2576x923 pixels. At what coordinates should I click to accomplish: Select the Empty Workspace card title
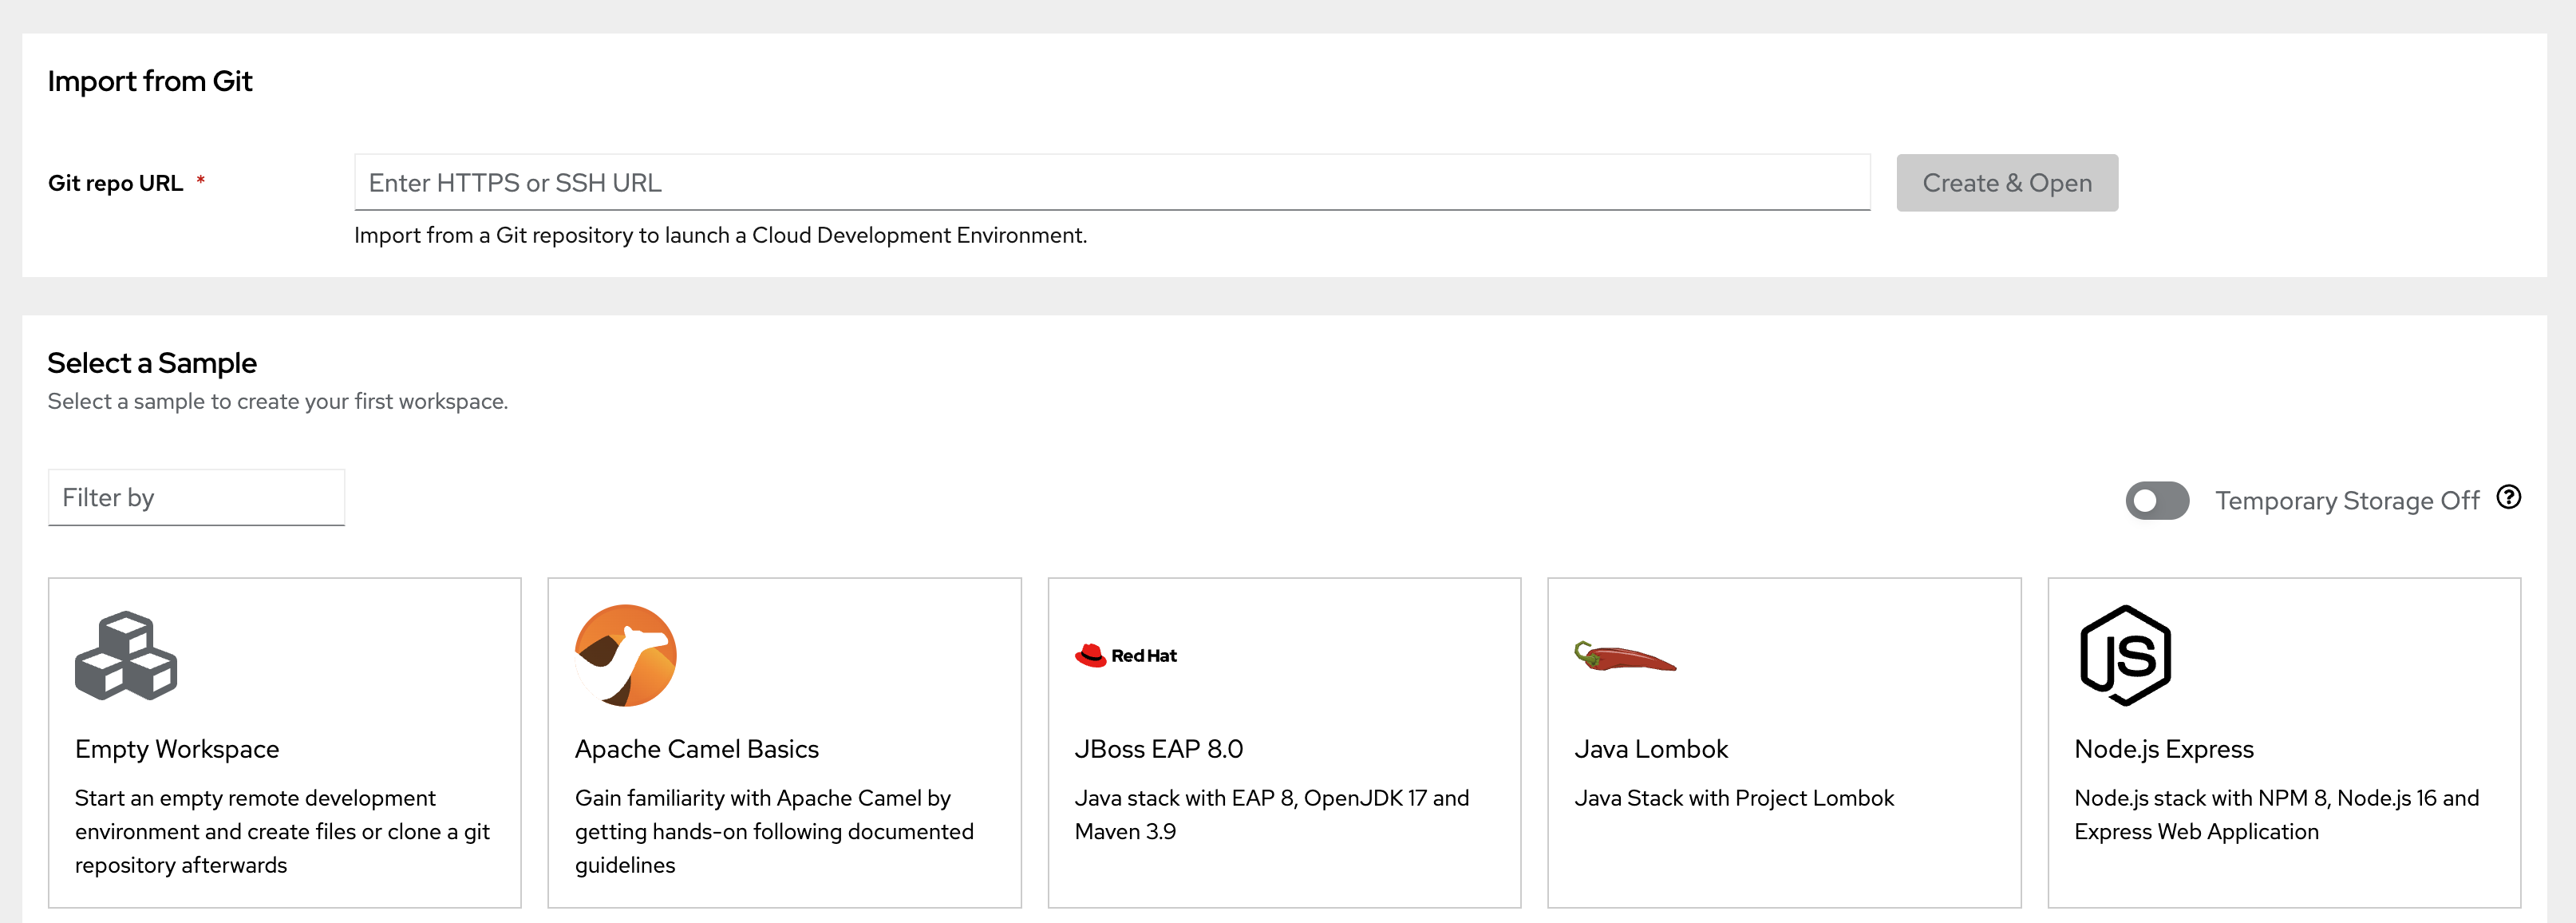[x=177, y=749]
